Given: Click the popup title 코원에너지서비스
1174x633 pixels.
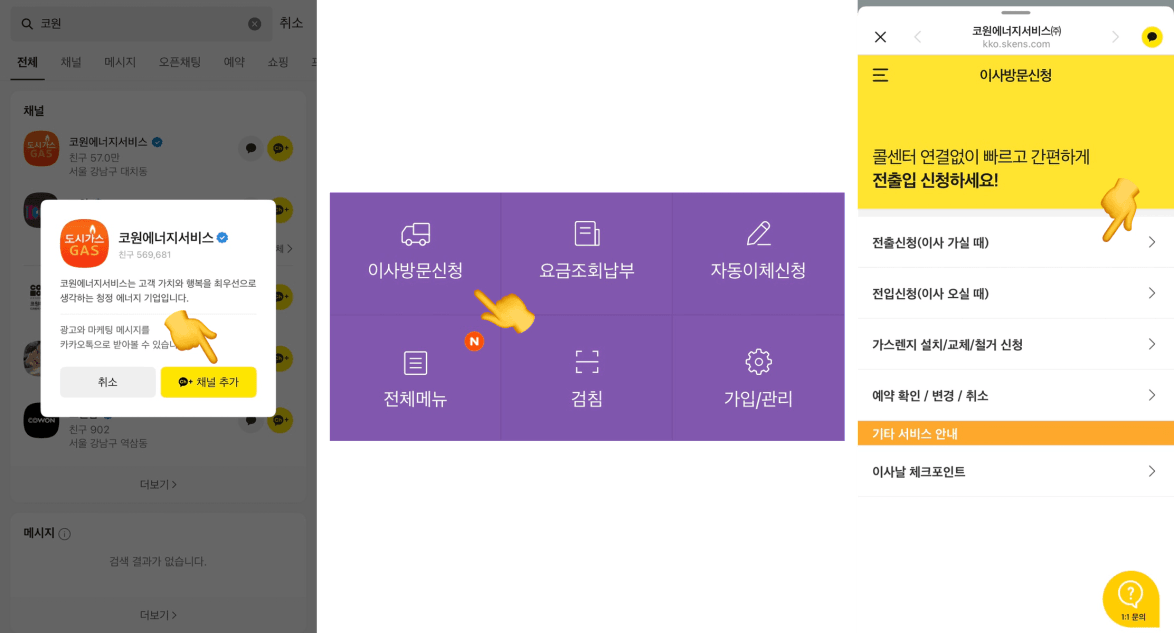Looking at the screenshot, I should pos(166,237).
